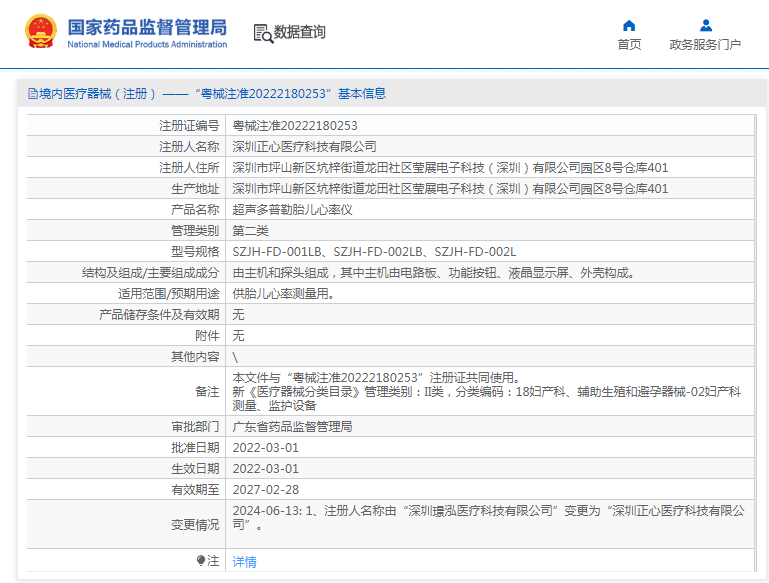The width and height of the screenshot is (769, 583).
Task: Click the 注 label in last row
Action: (213, 560)
